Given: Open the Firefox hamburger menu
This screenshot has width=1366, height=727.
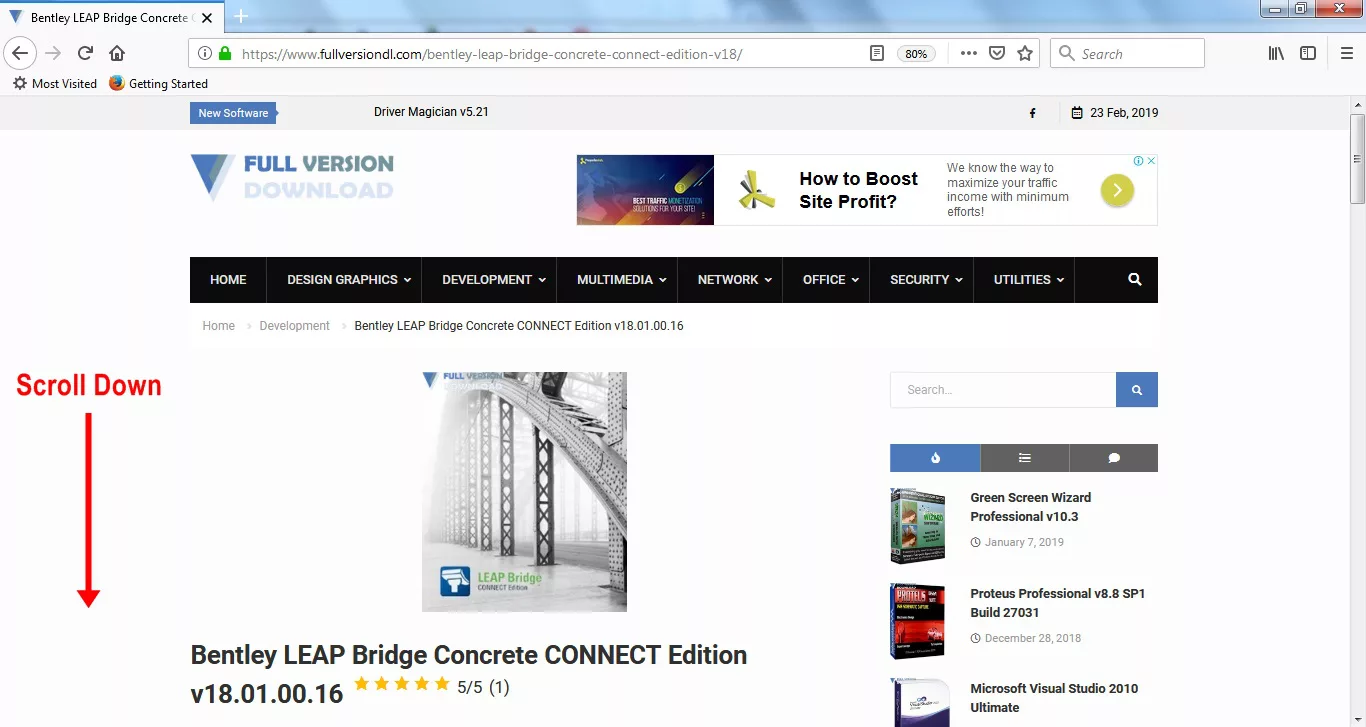Looking at the screenshot, I should (x=1347, y=54).
